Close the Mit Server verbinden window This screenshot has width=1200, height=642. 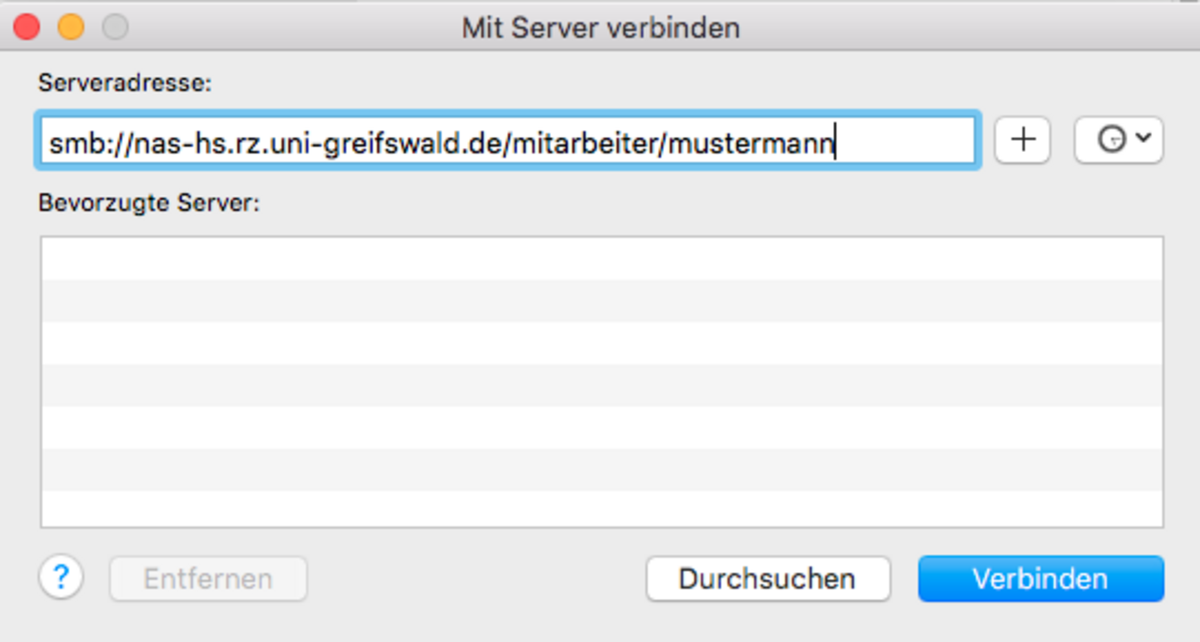pyautogui.click(x=26, y=27)
